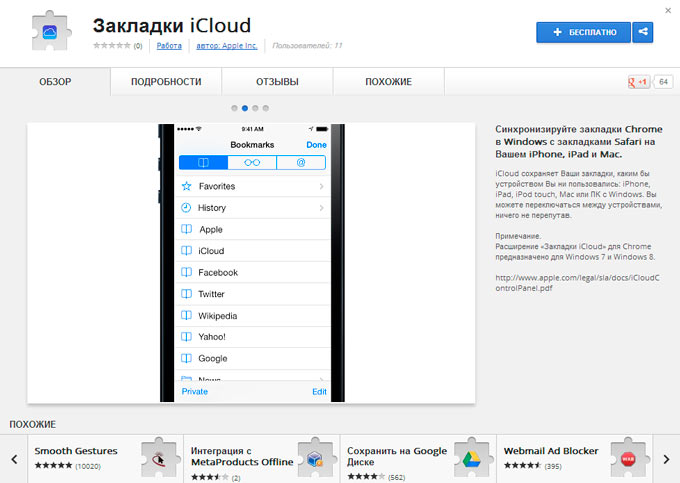This screenshot has height=483, width=680.
Task: Click the Favorites label text
Action: 217,186
